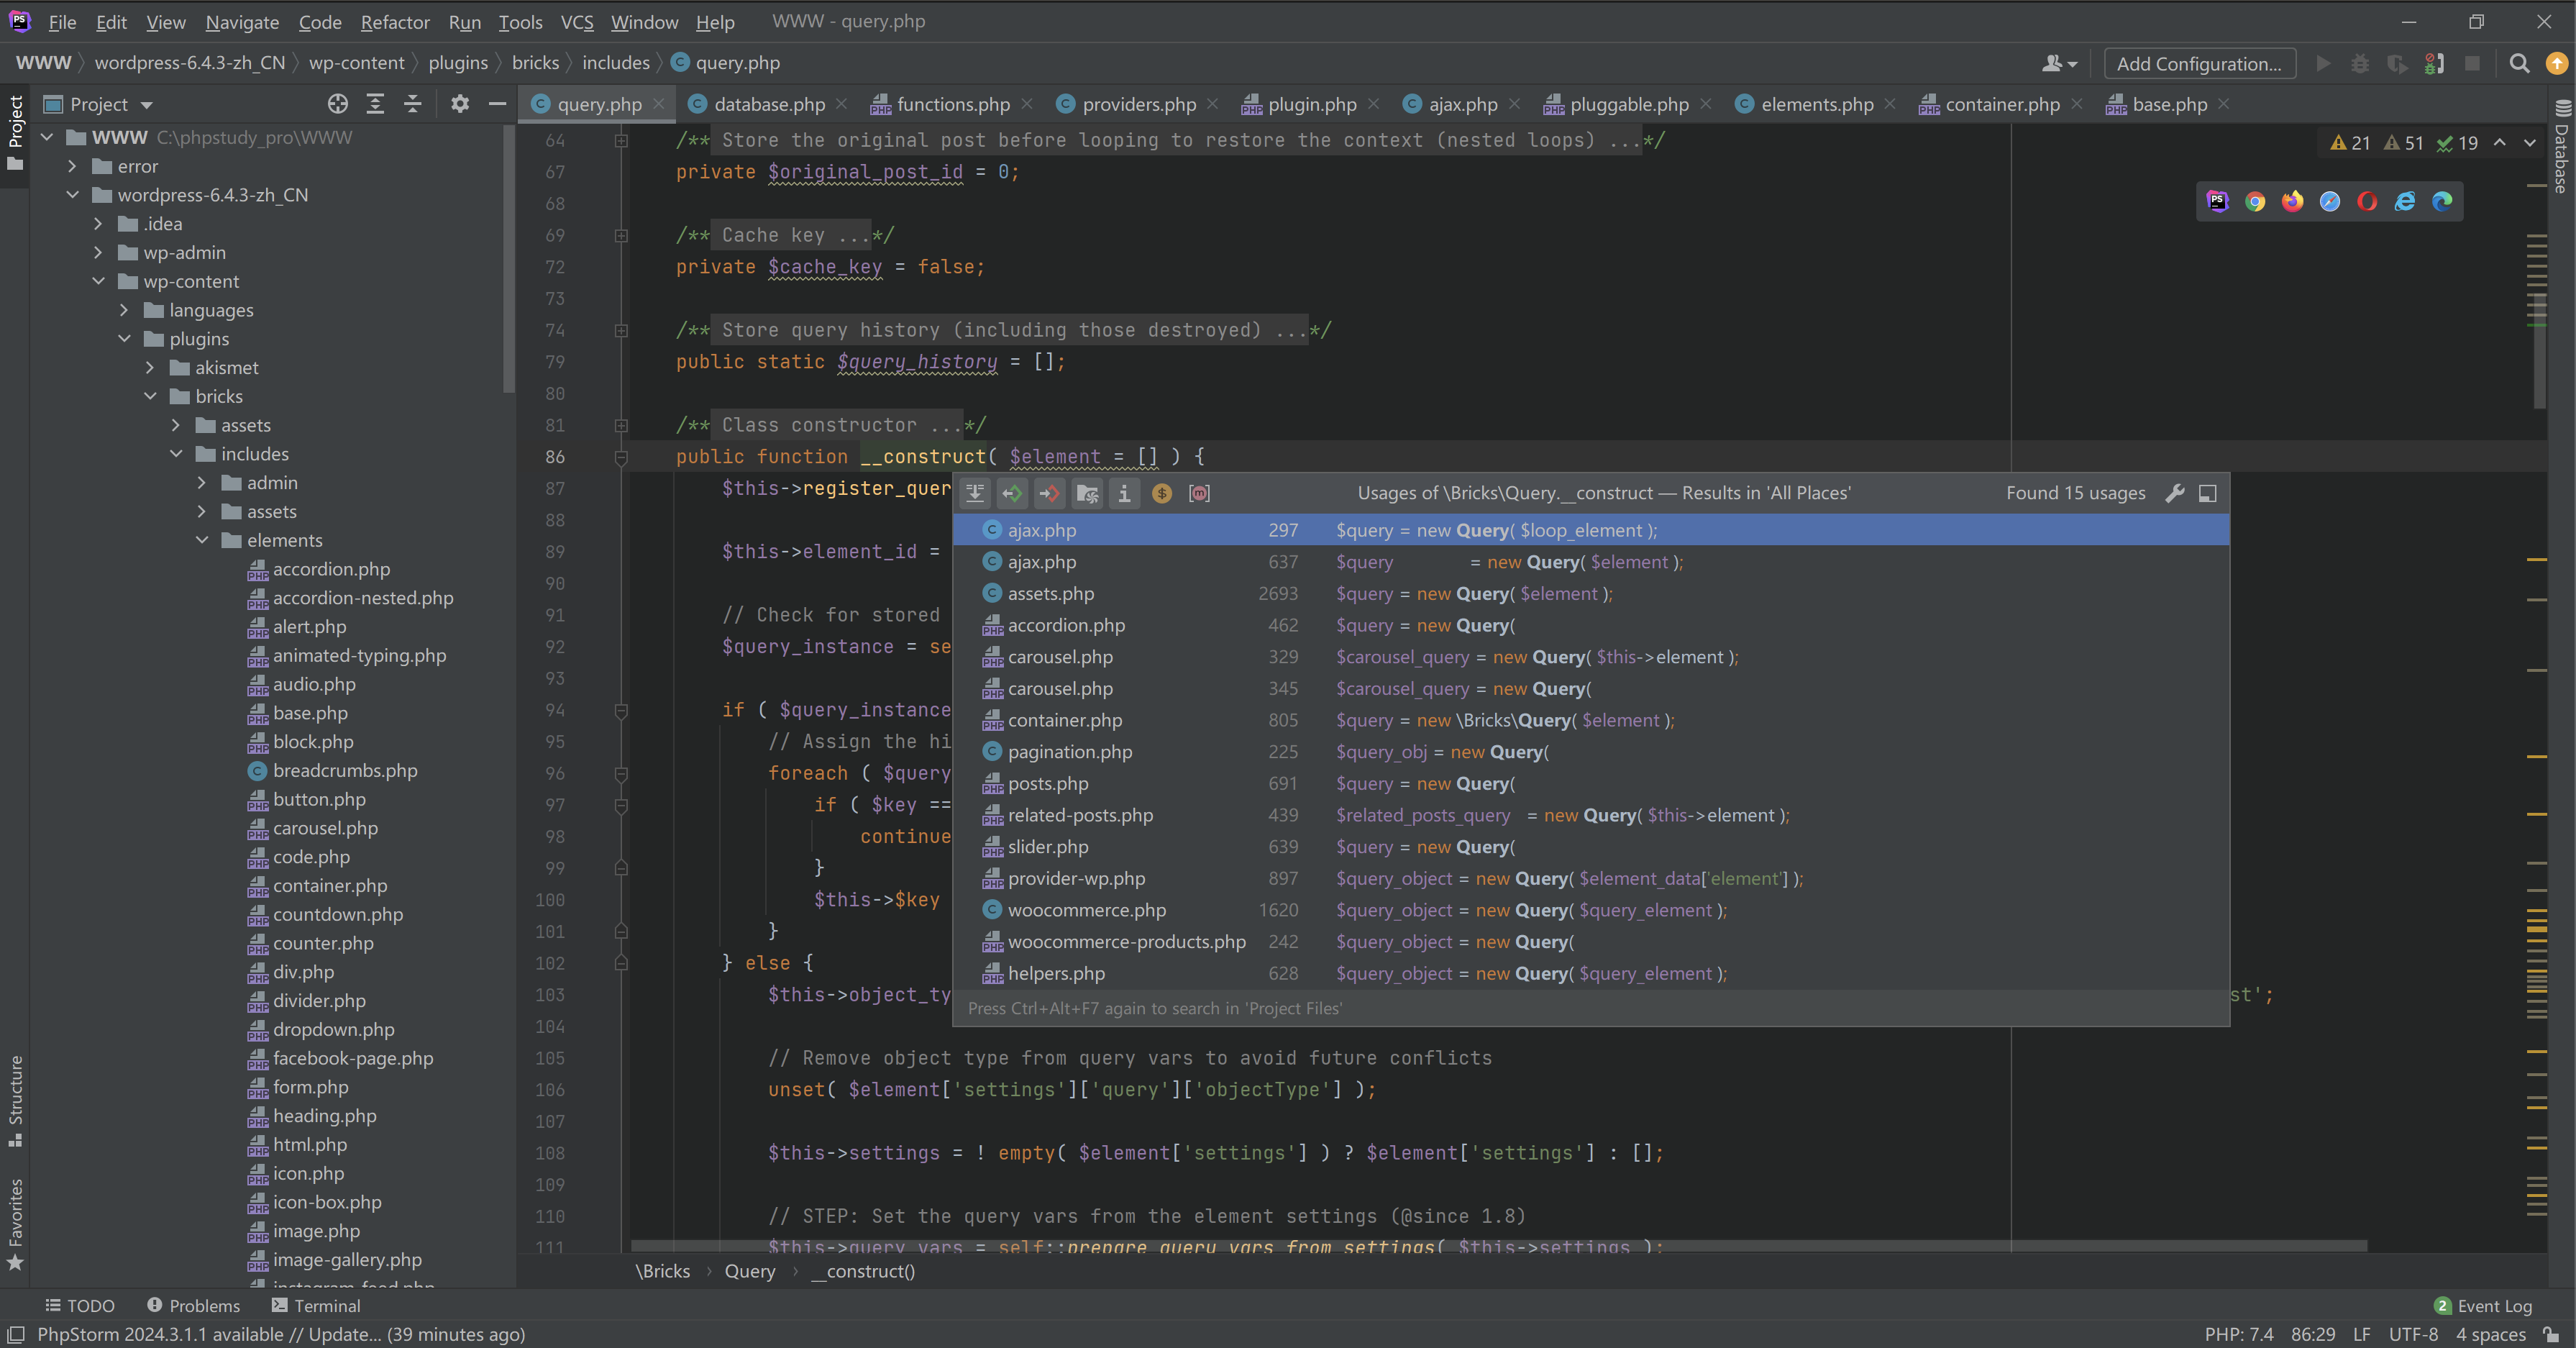Open Structure side panel
The image size is (2576, 1348).
[x=15, y=1100]
